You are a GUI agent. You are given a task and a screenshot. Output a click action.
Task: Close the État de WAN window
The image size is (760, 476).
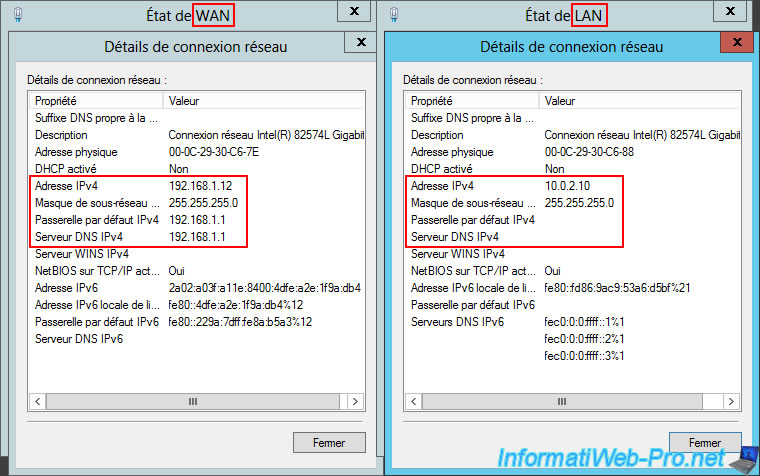tap(353, 11)
